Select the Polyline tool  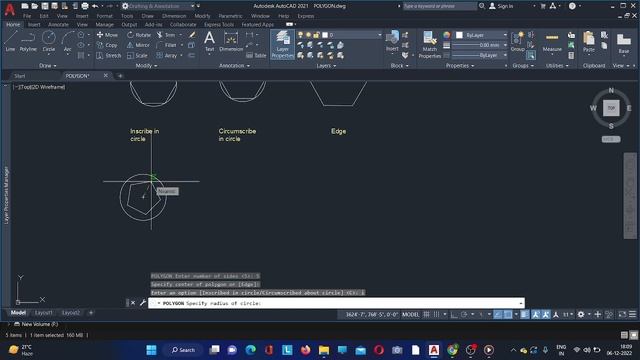pyautogui.click(x=28, y=41)
